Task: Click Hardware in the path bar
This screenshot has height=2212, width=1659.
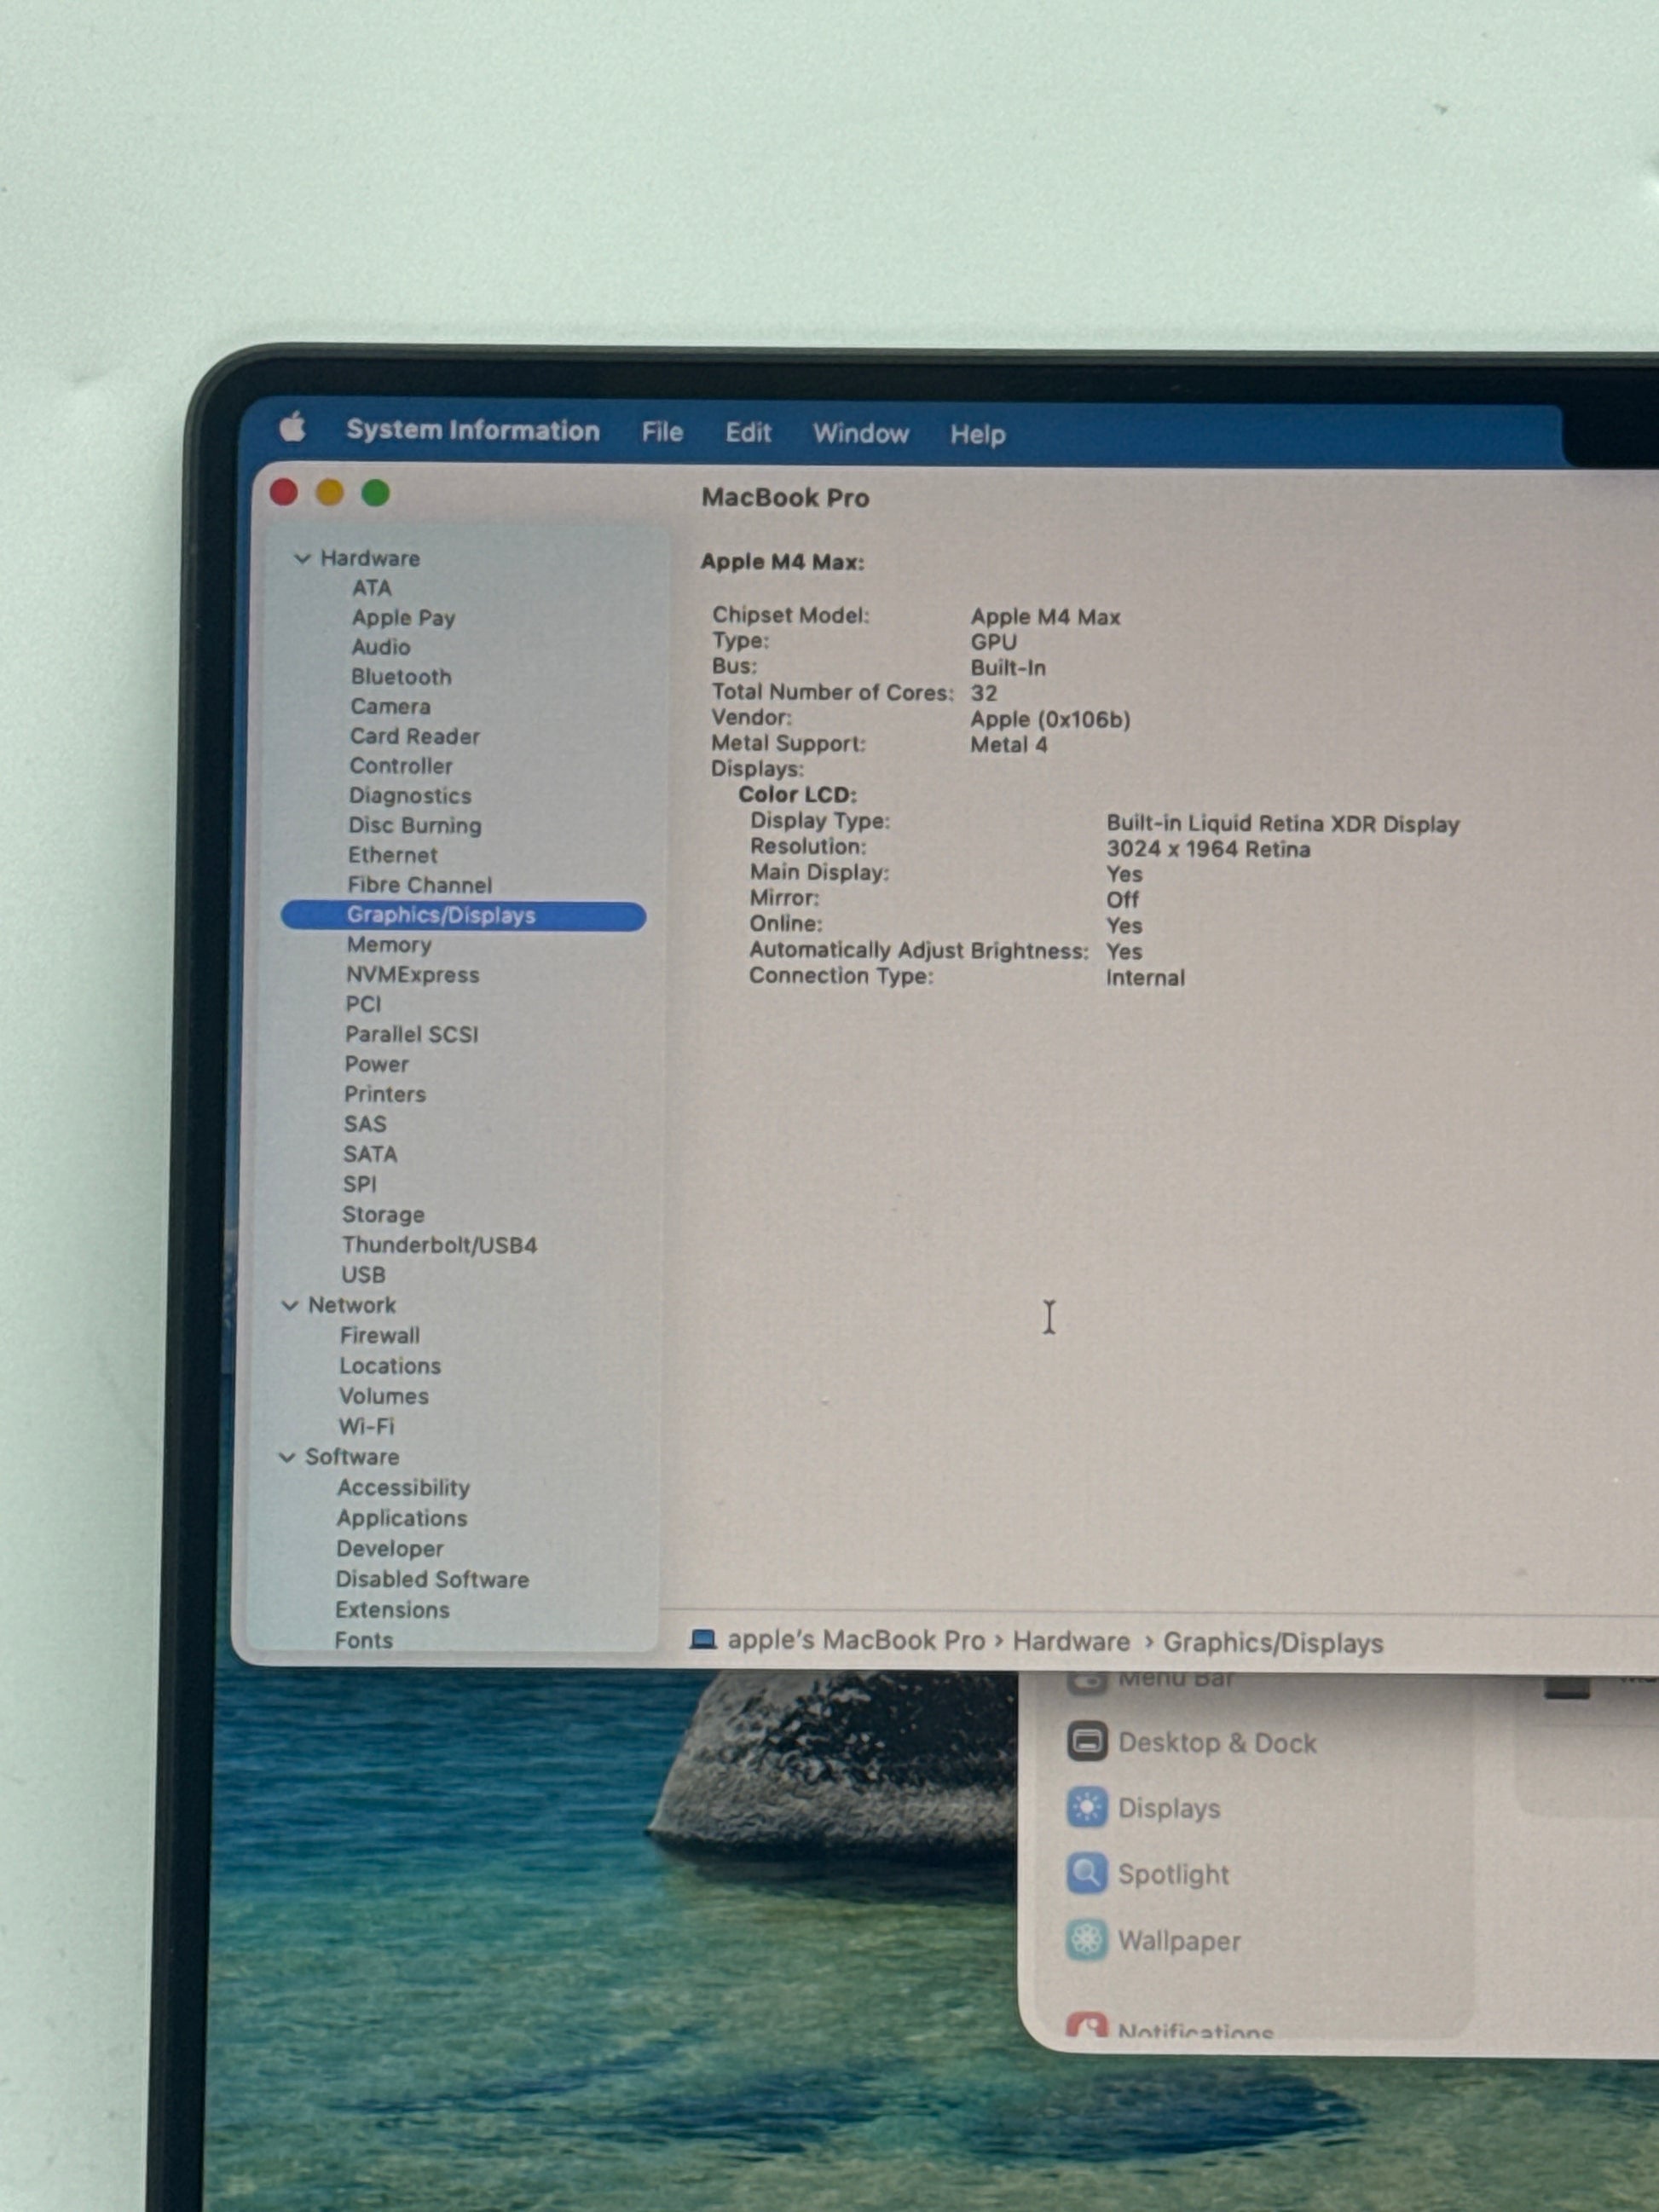Action: click(x=1070, y=1641)
